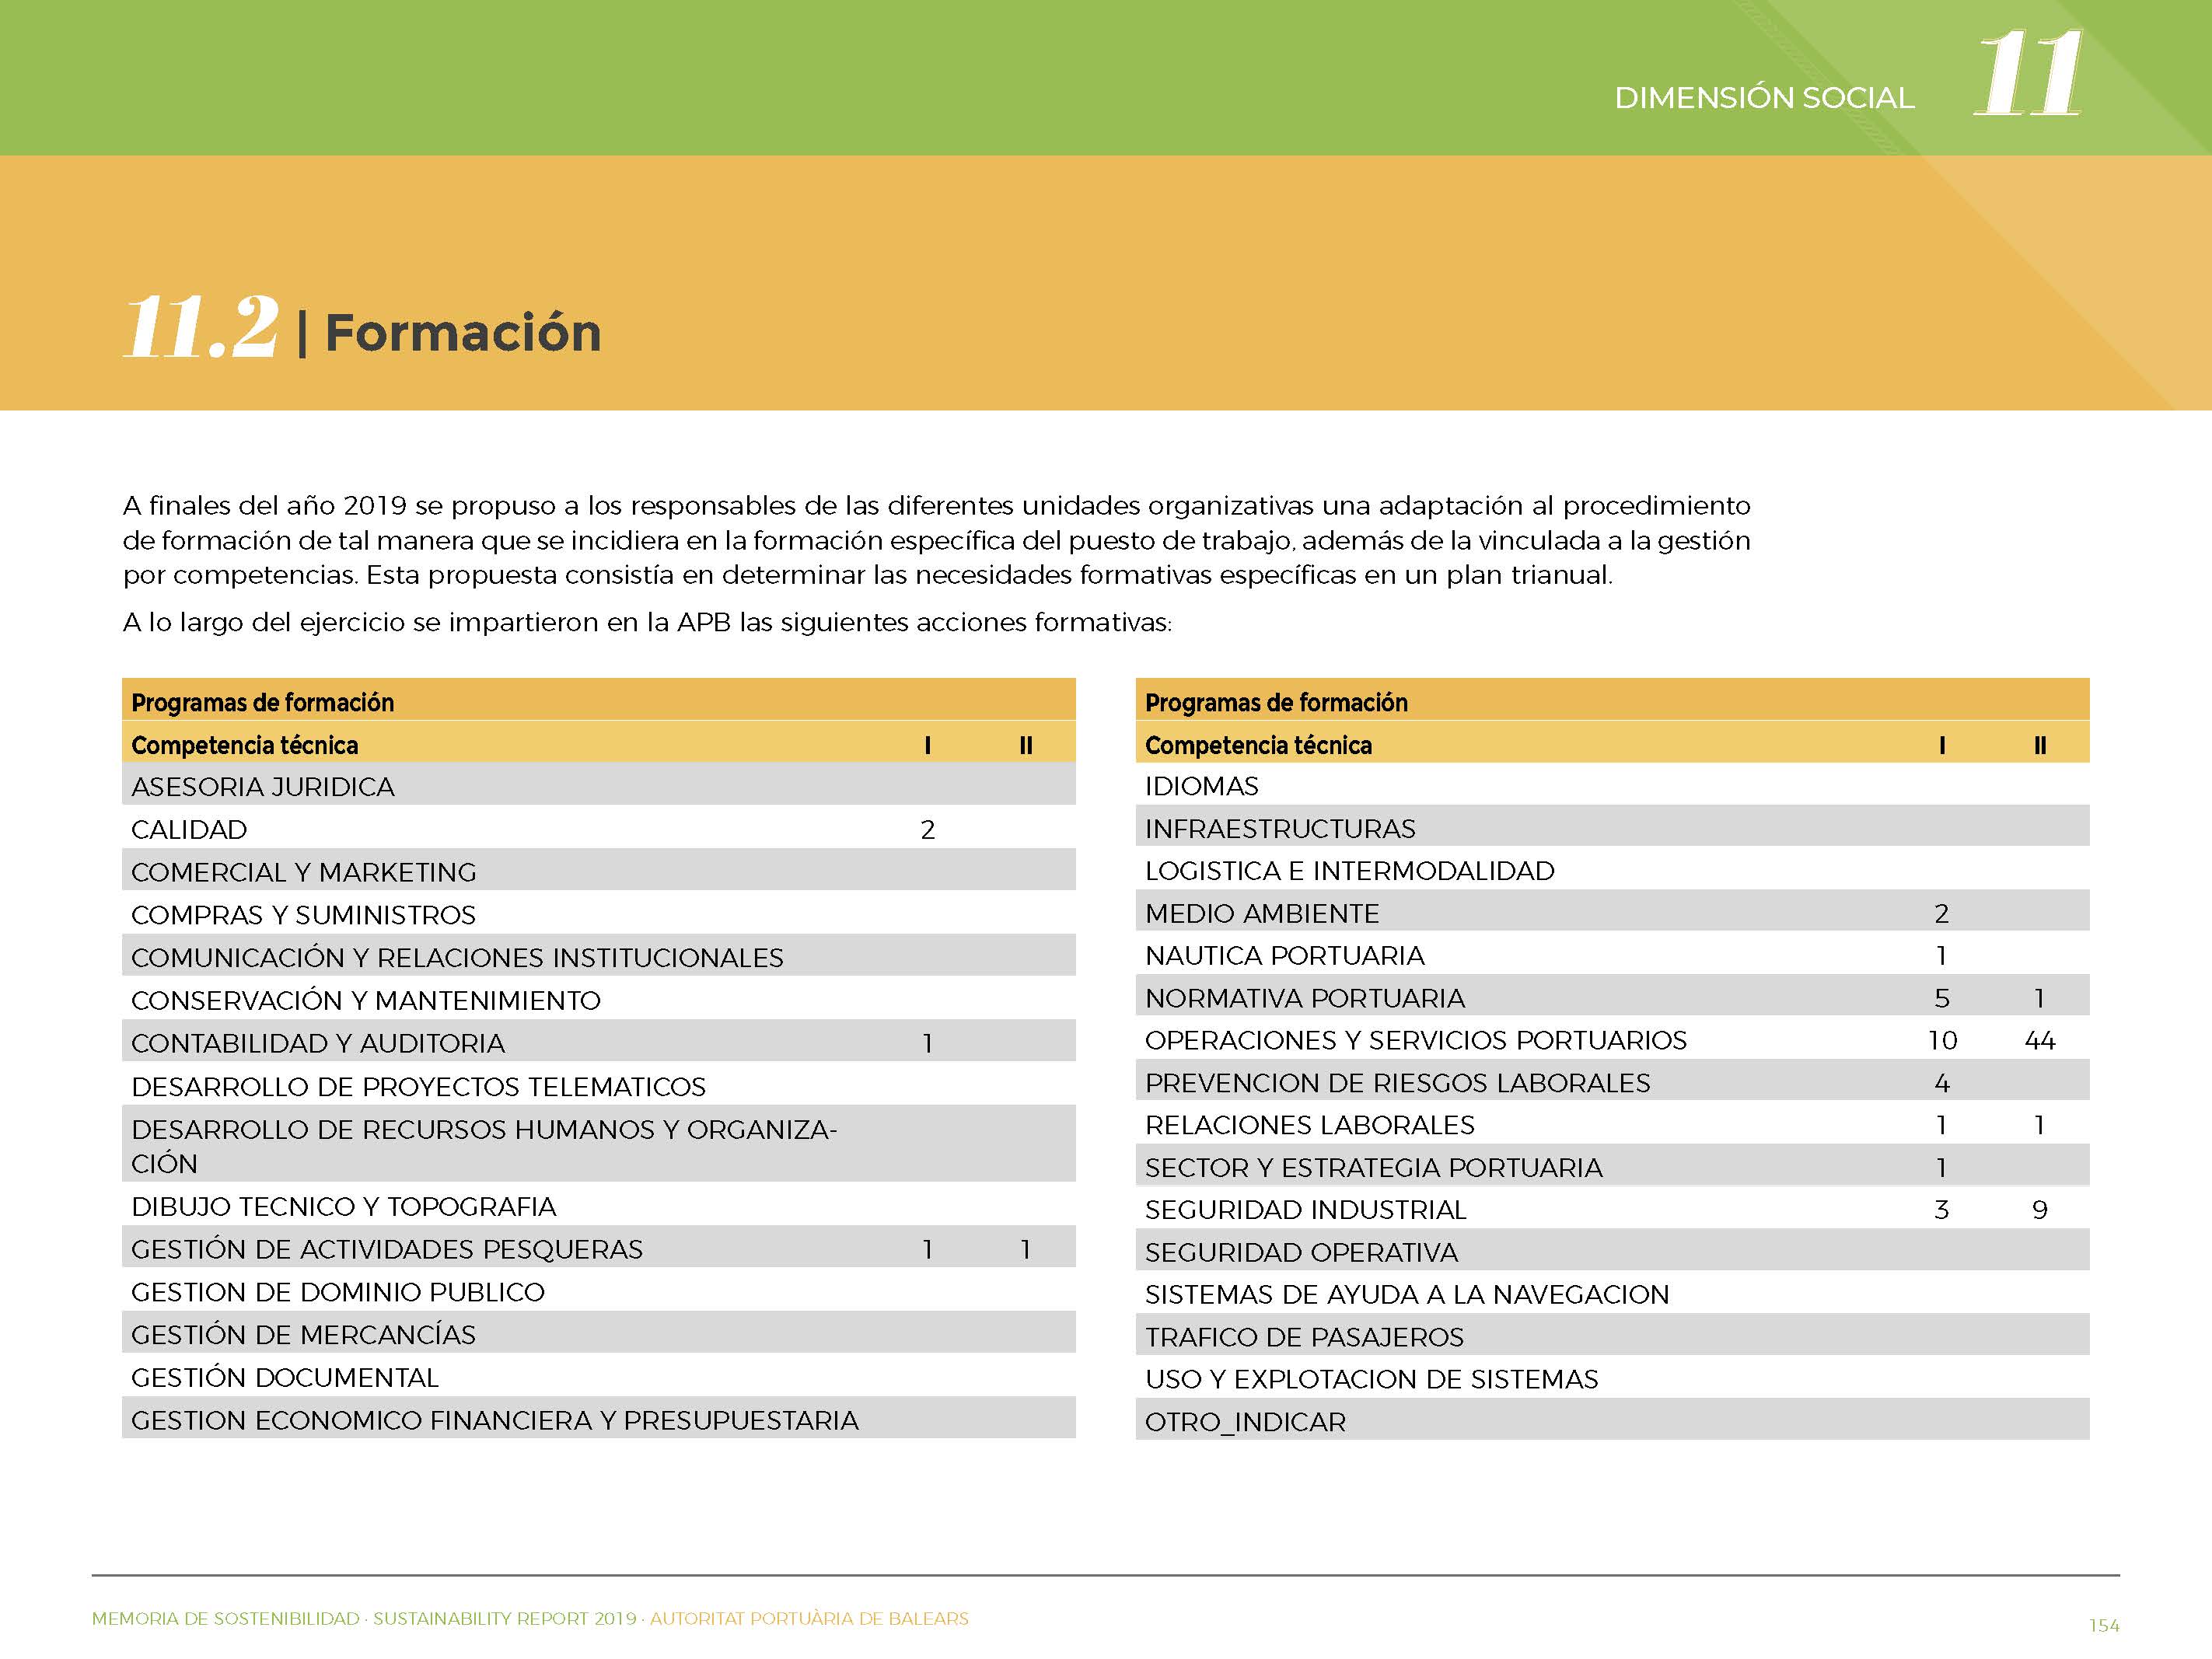The height and width of the screenshot is (1659, 2212).
Task: Click the value 9 in SEGURIDAD INDUSTRIAL row
Action: tap(2040, 1210)
